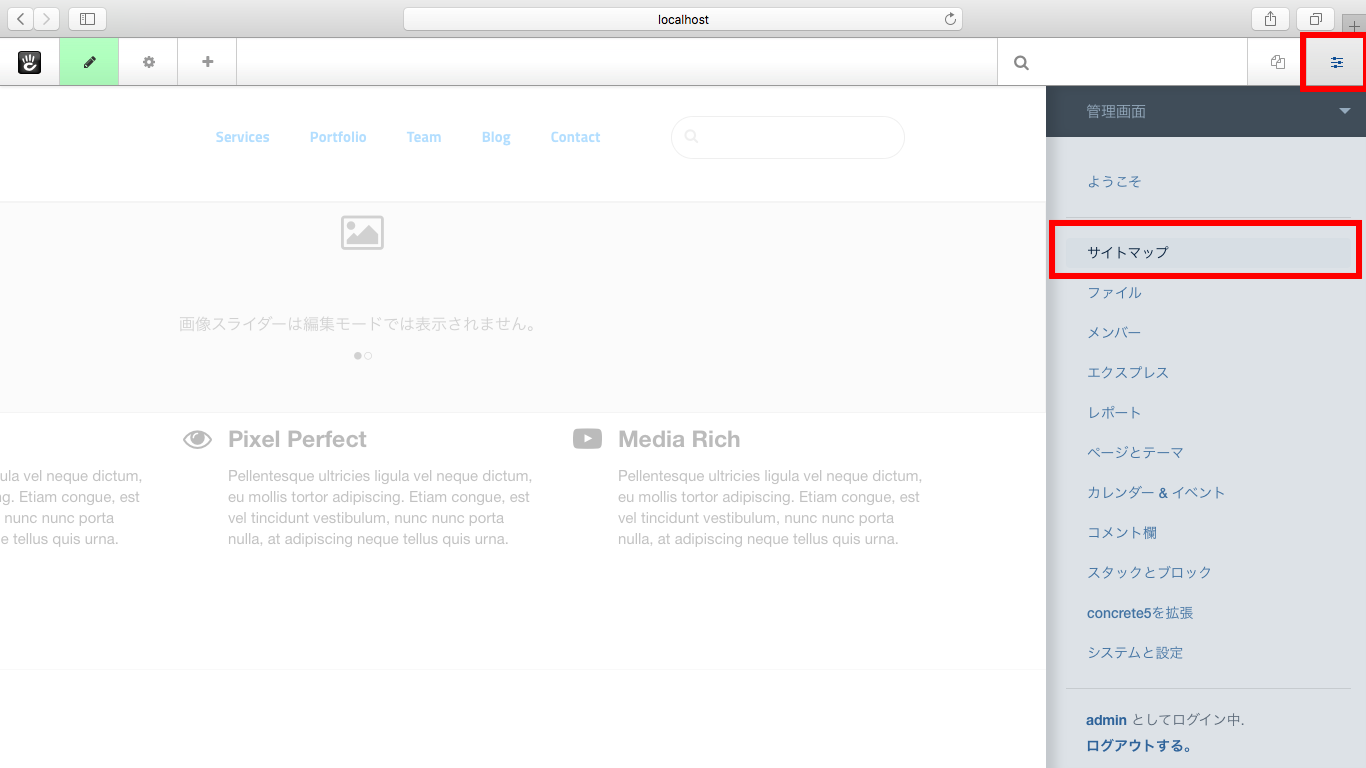Click the toolbar intelligent search field
Screen dimensions: 1366x768
click(1122, 62)
